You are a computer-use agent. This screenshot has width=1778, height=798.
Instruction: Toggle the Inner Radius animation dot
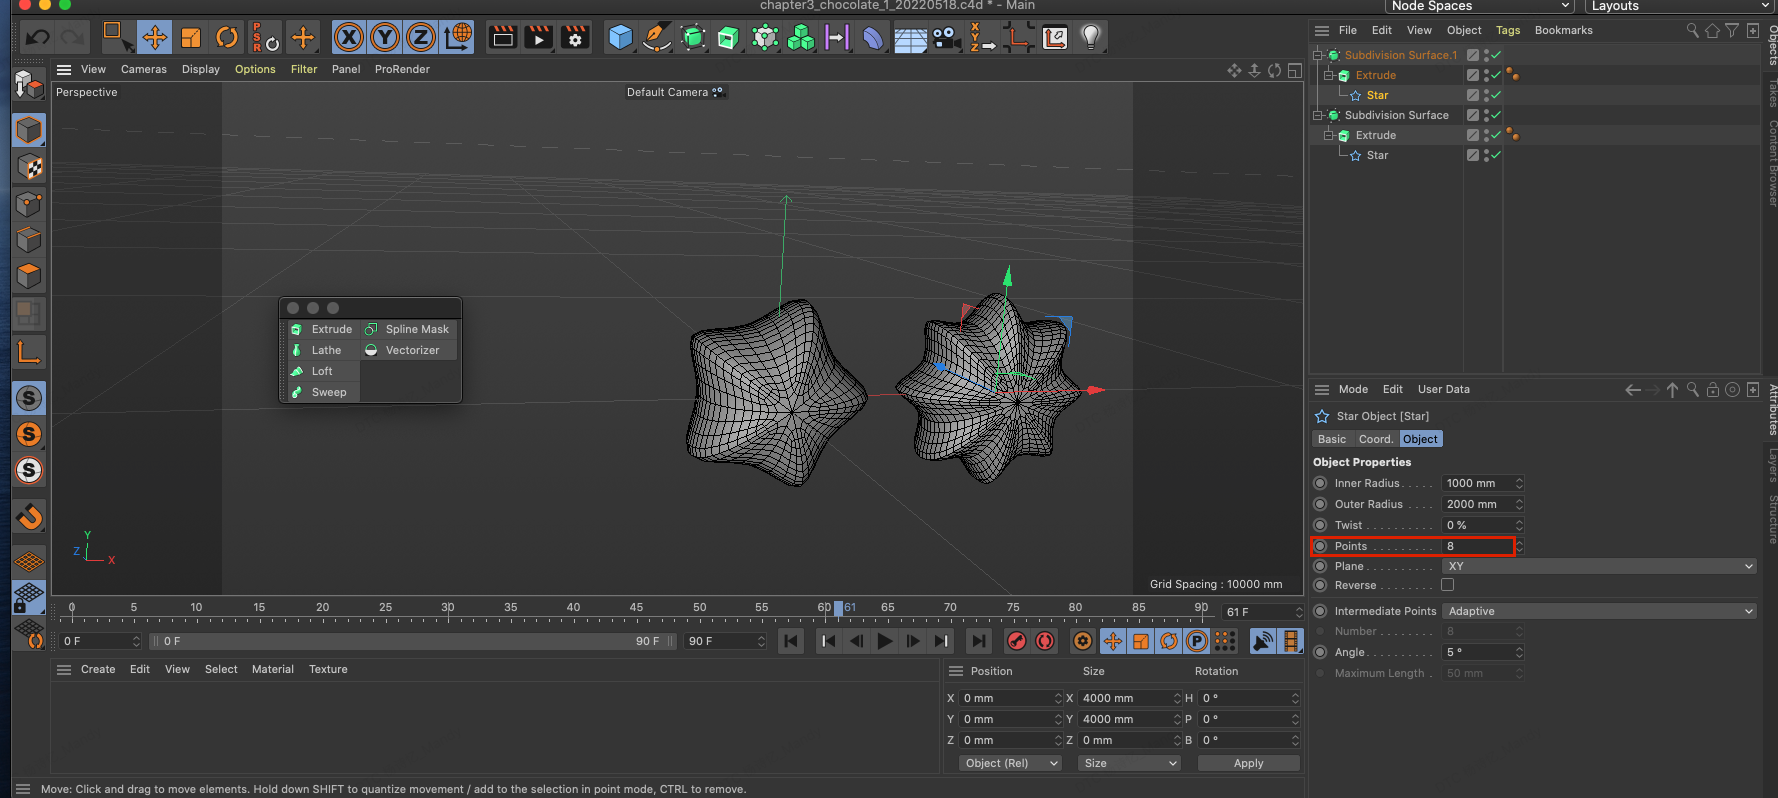pos(1320,483)
